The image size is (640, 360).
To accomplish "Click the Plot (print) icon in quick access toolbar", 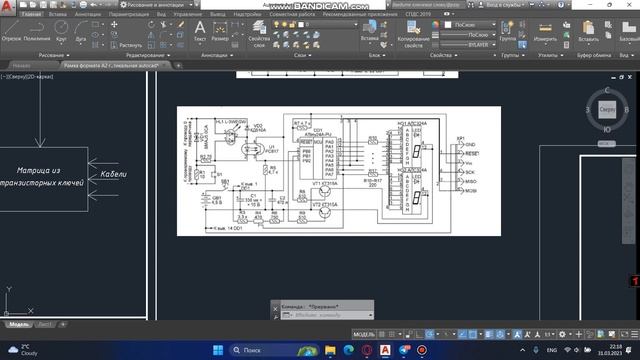I will [x=83, y=5].
